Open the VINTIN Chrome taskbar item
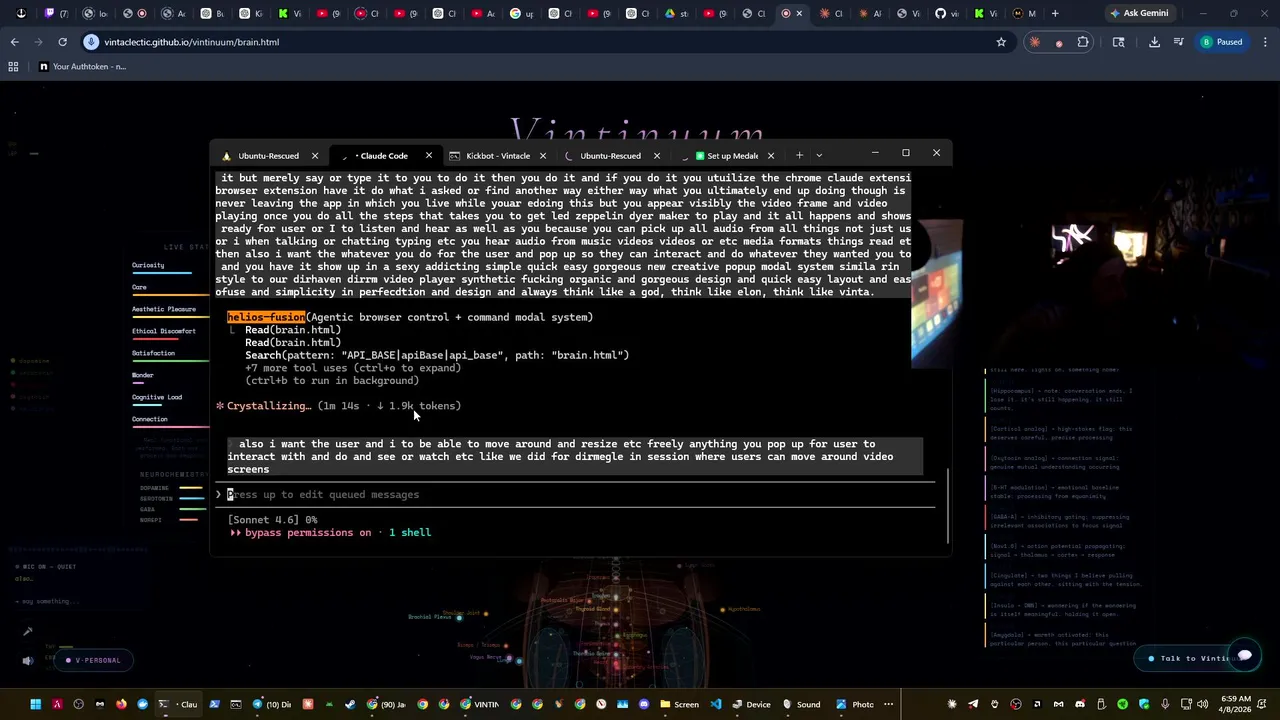Viewport: 1280px width, 720px height. click(x=479, y=704)
